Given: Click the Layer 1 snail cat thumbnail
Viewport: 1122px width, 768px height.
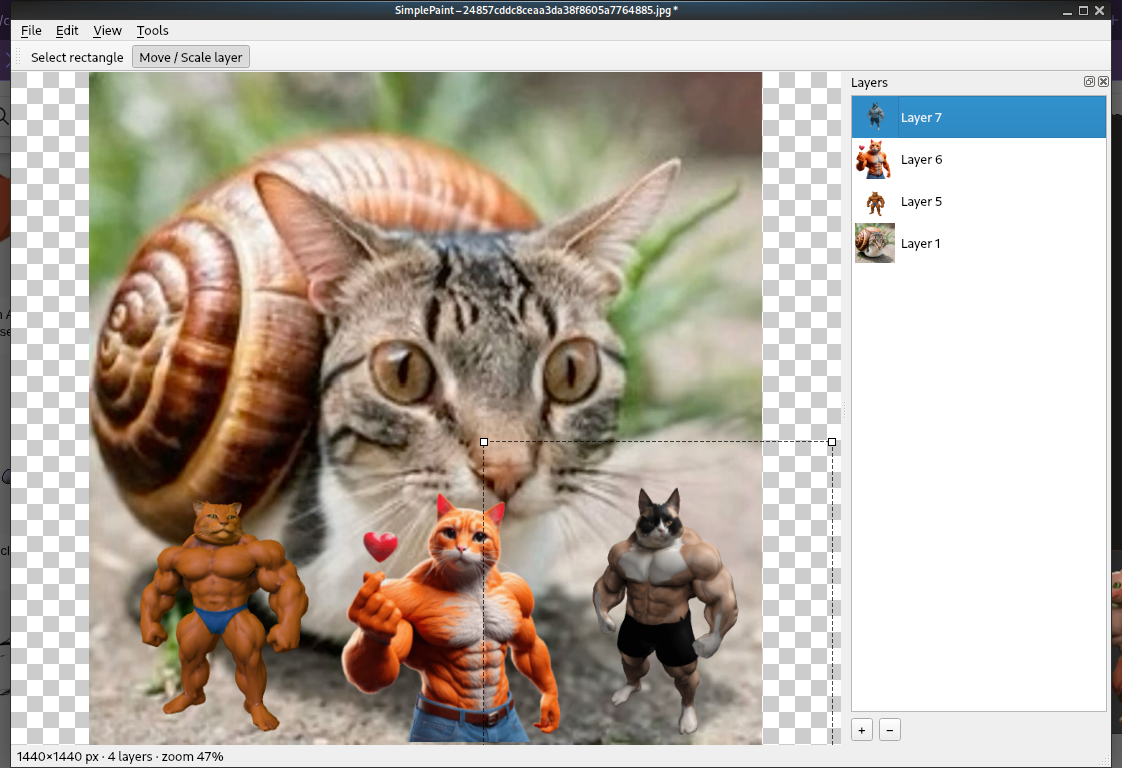Looking at the screenshot, I should (x=875, y=243).
